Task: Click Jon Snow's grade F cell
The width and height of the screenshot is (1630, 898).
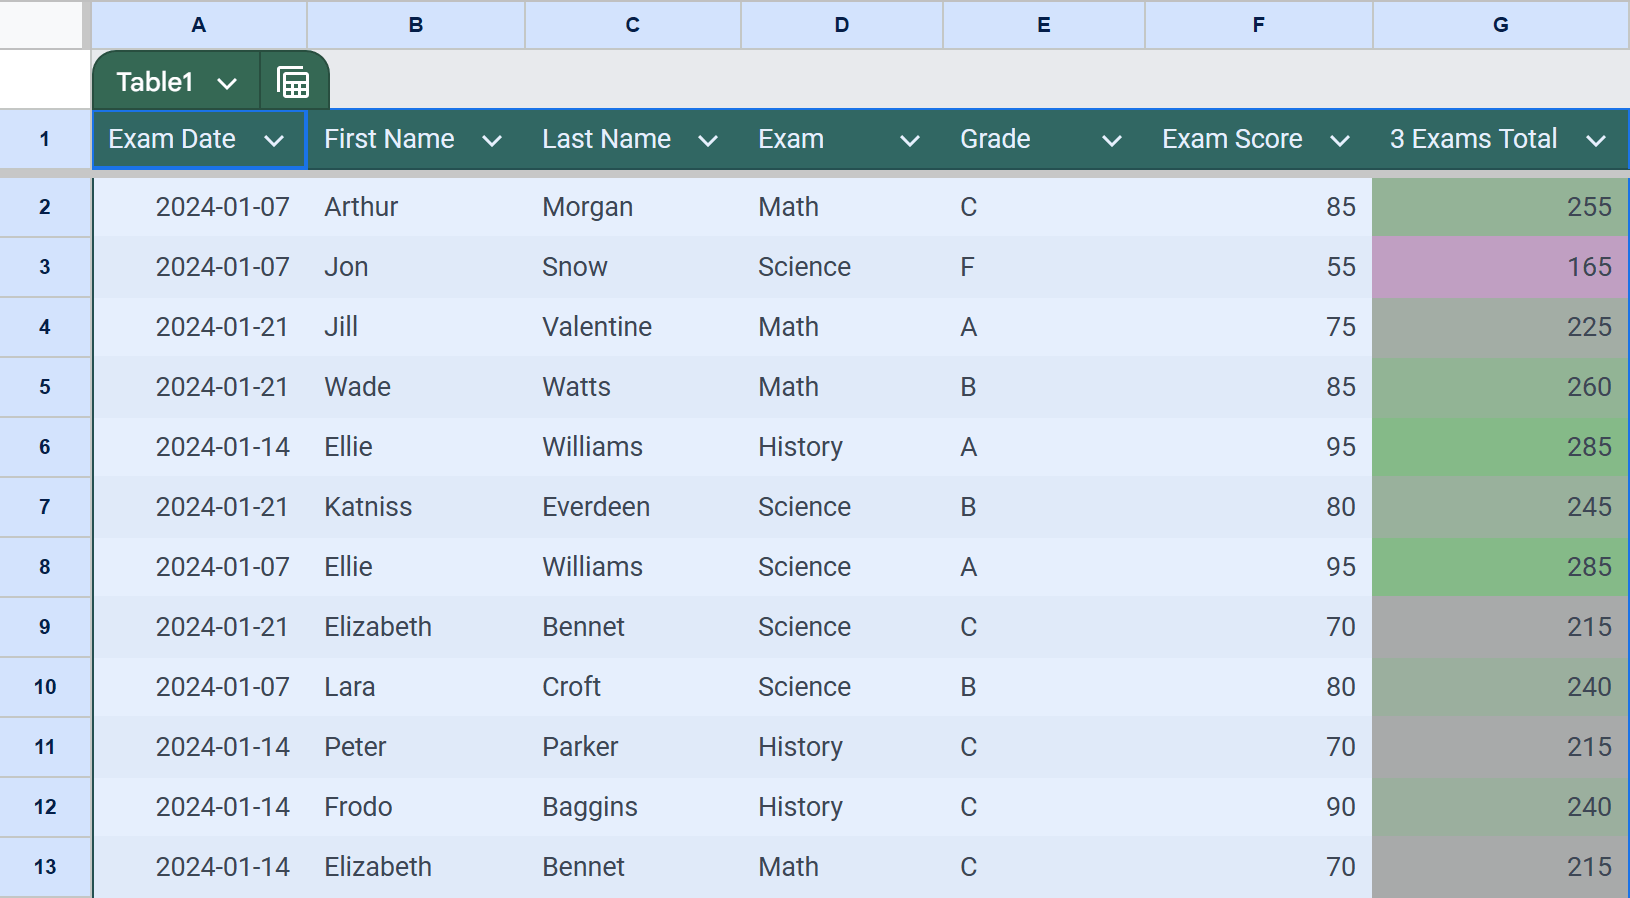Action: point(1044,267)
